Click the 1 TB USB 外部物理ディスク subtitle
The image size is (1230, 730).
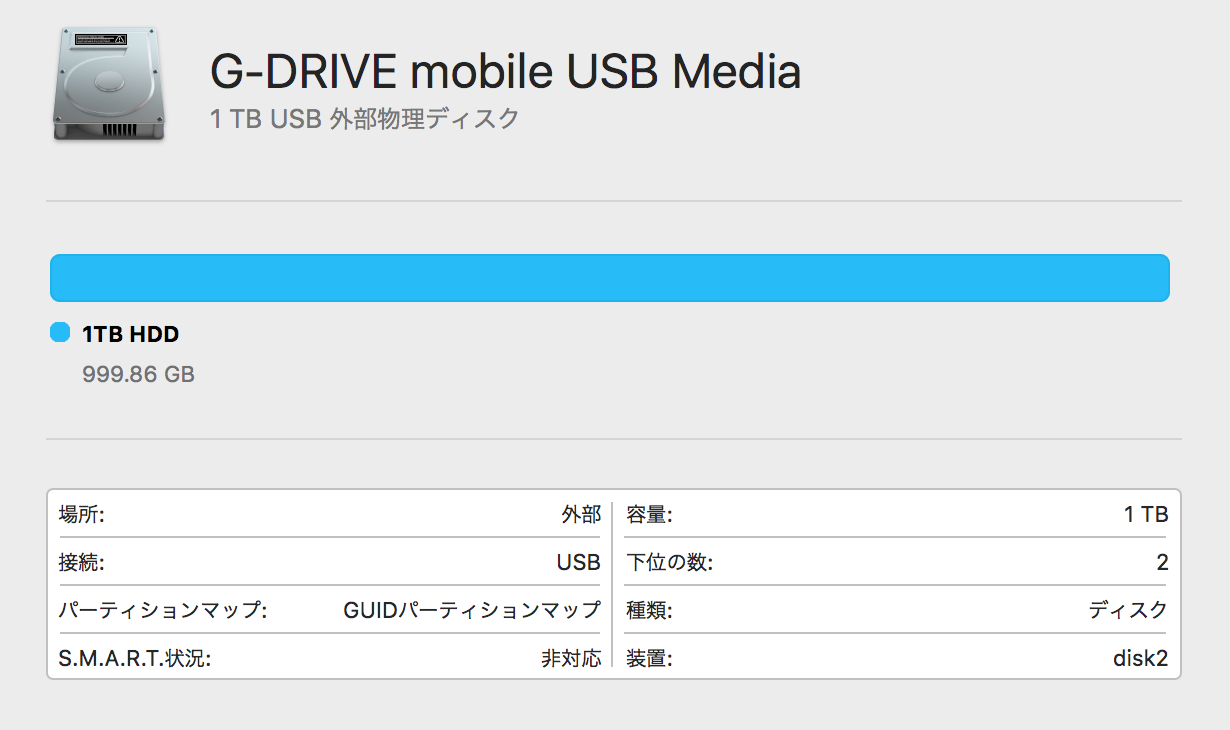365,119
